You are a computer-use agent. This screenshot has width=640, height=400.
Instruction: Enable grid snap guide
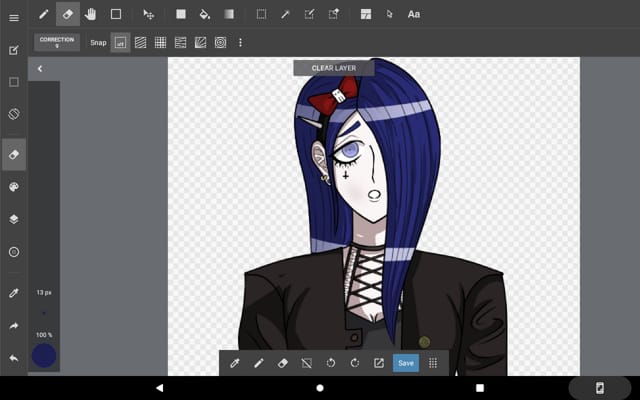pos(160,43)
